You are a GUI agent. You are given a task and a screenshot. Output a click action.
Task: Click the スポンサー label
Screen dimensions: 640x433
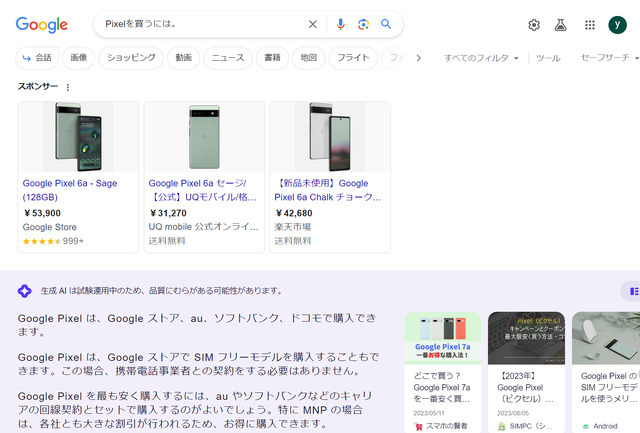38,87
